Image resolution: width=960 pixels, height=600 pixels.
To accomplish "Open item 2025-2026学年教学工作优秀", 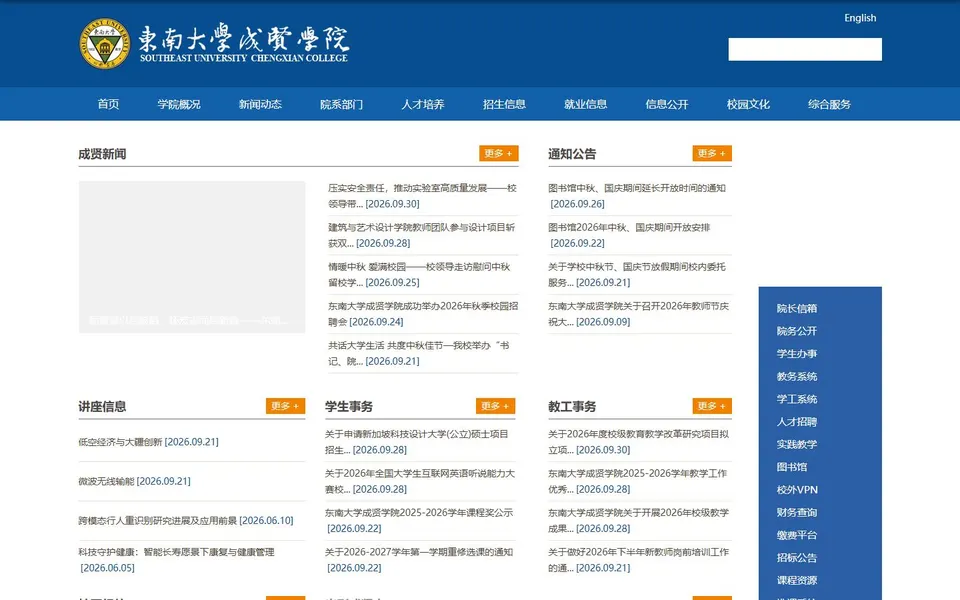I will (x=637, y=481).
